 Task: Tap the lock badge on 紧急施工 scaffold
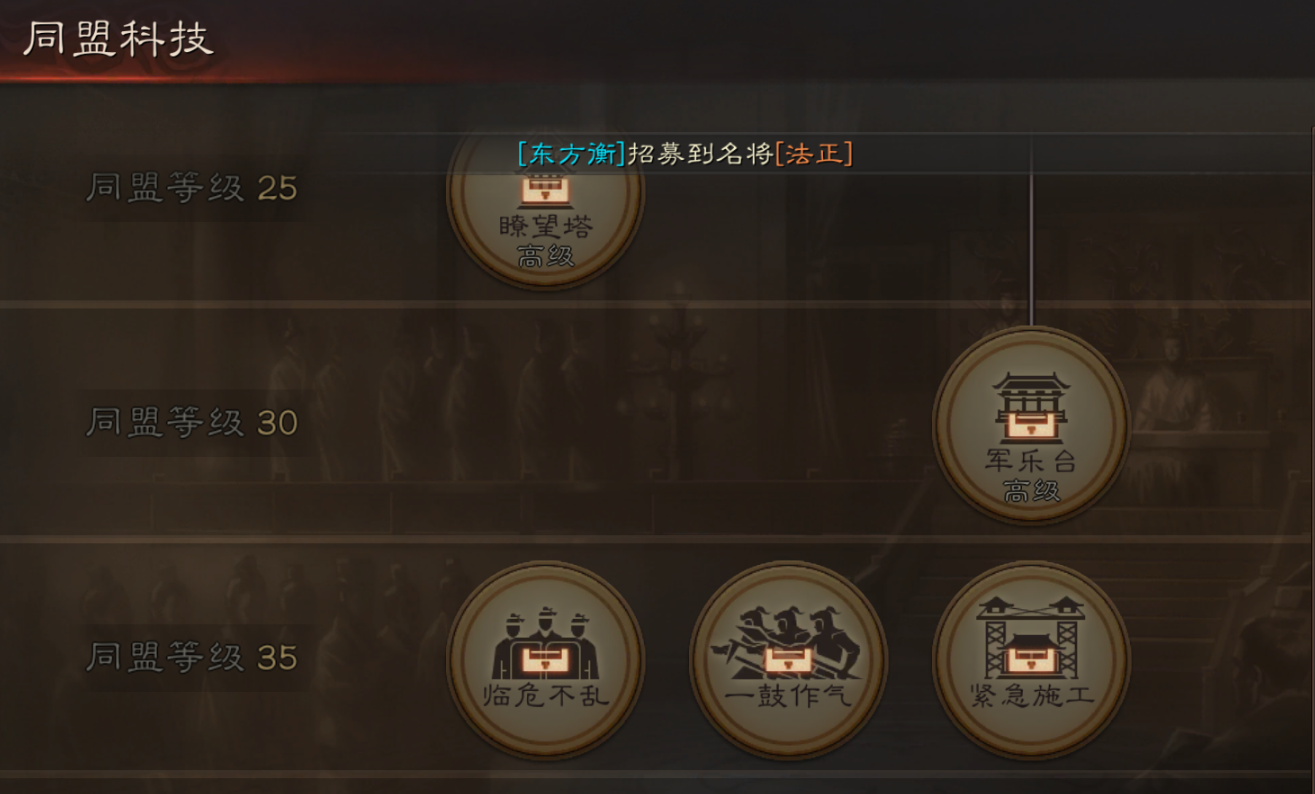coord(1031,660)
